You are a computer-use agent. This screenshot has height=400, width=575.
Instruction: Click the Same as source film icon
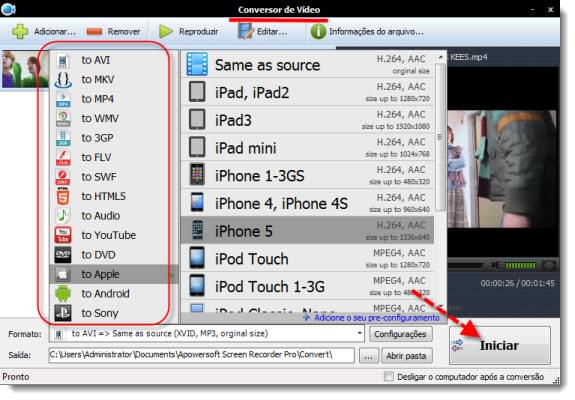(x=197, y=65)
